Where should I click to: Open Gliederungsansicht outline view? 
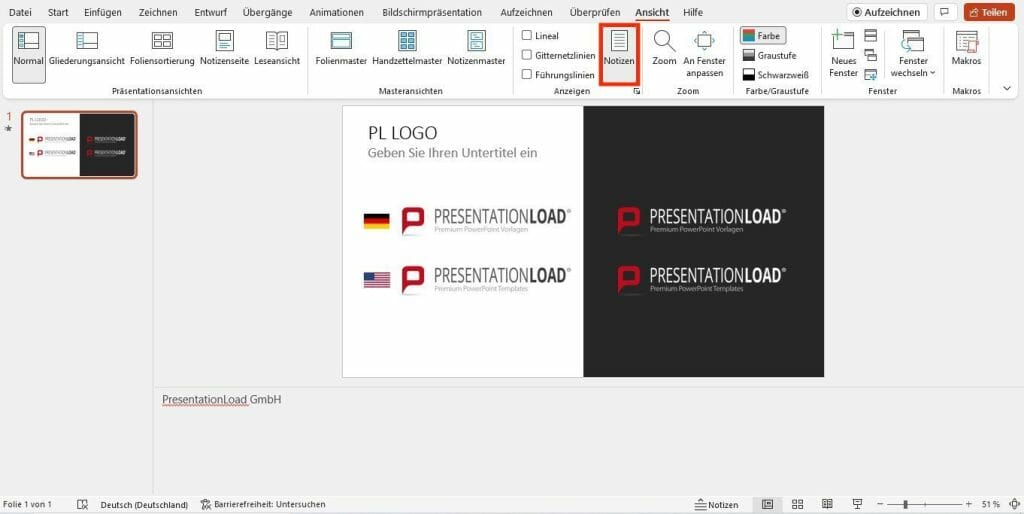coord(87,49)
